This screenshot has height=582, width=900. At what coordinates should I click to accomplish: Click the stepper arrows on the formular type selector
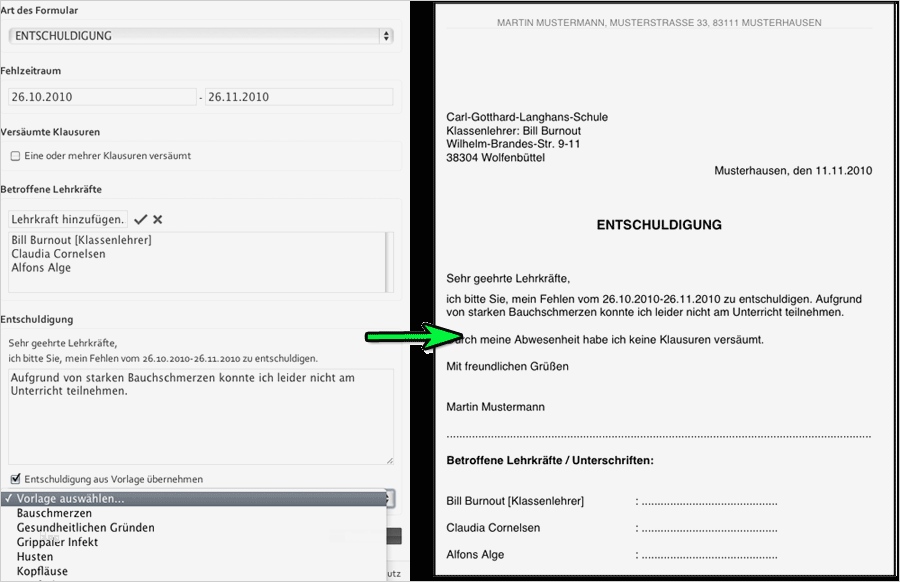point(385,35)
